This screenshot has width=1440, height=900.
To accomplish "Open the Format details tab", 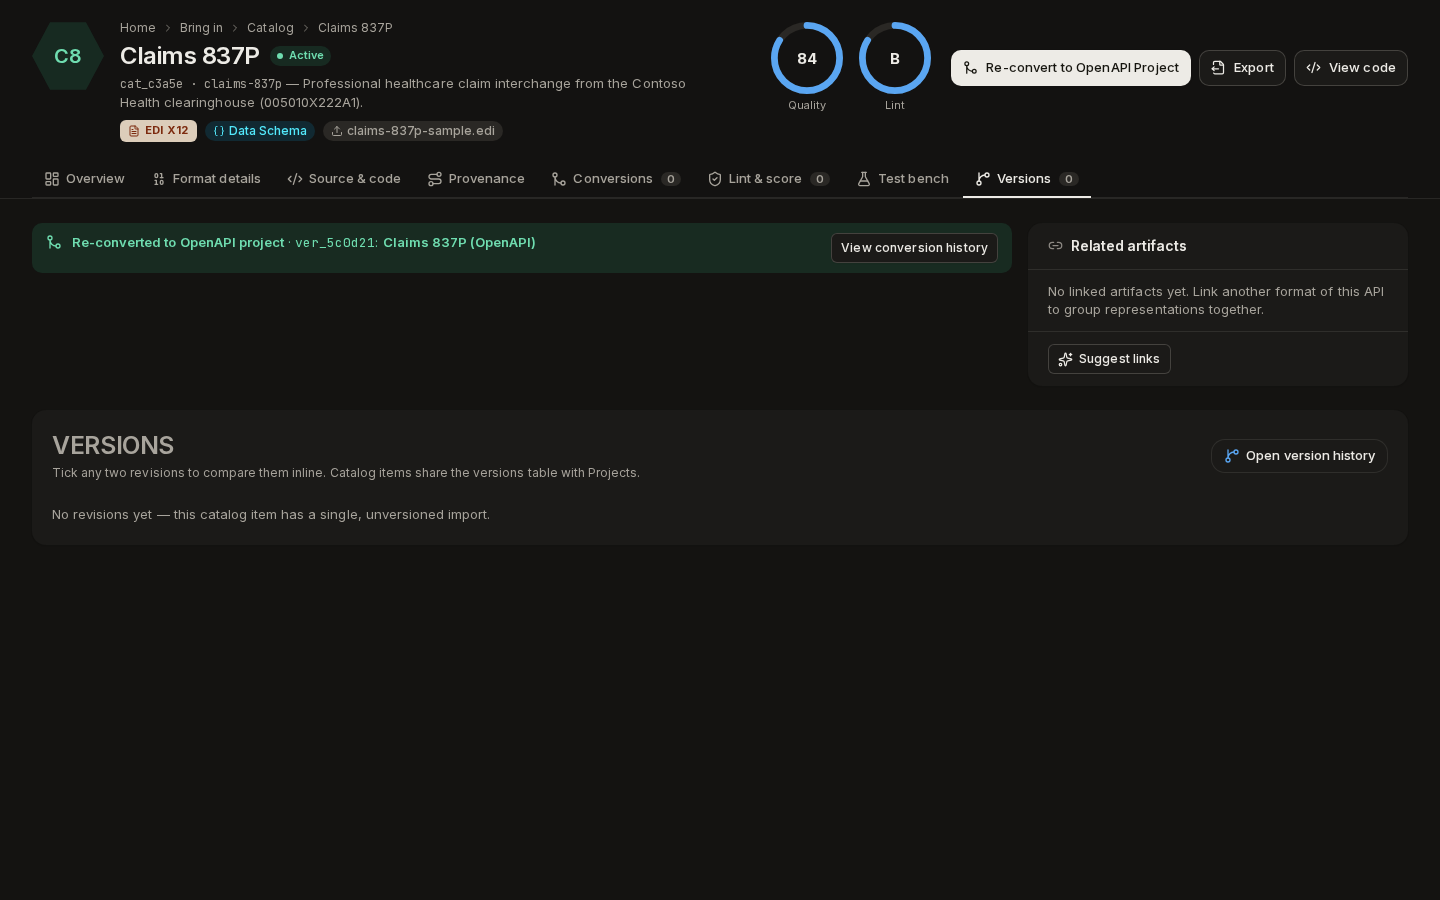I will tap(206, 179).
